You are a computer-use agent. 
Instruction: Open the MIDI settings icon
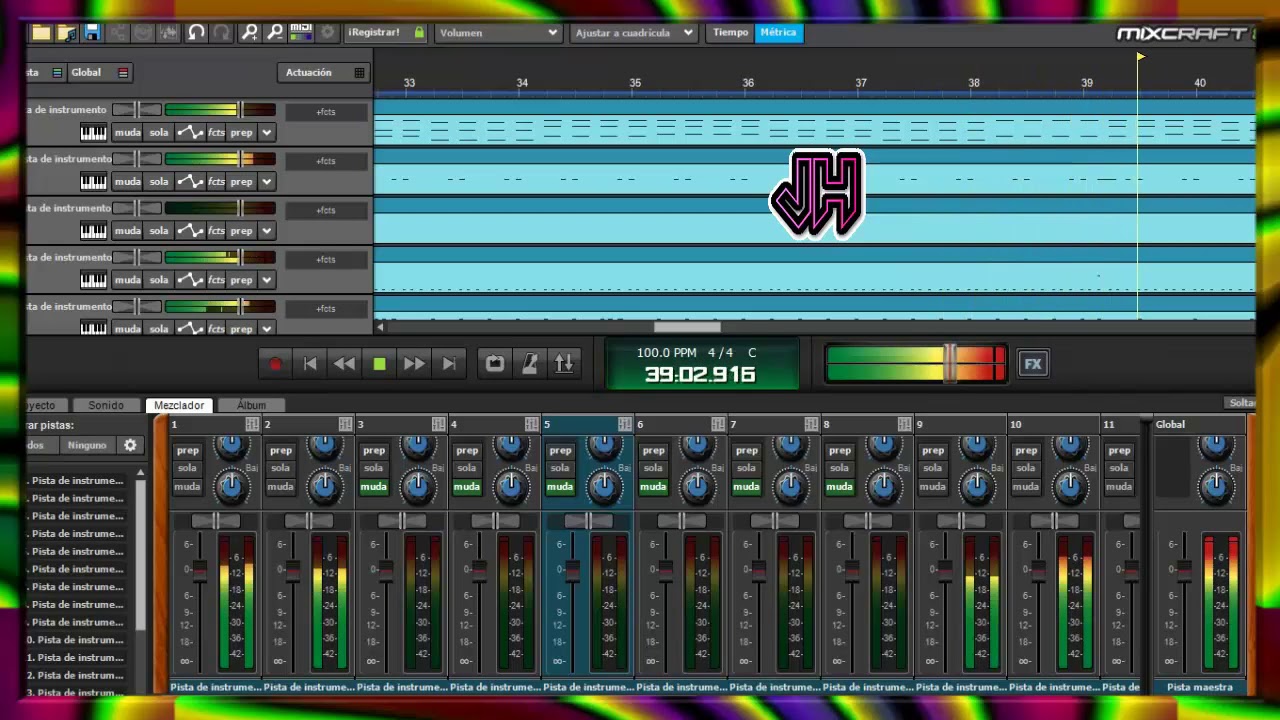click(x=301, y=32)
